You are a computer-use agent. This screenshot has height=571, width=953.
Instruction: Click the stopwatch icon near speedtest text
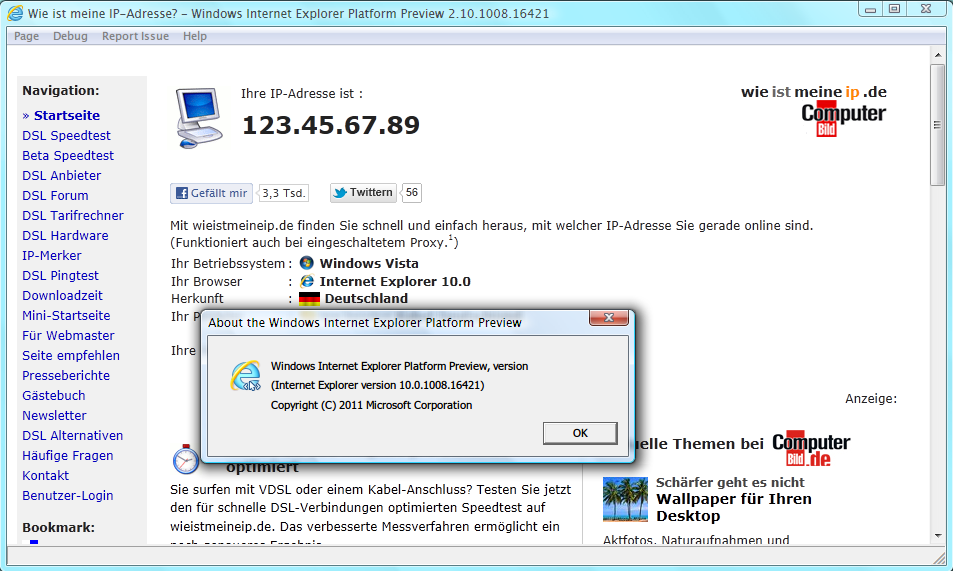point(185,459)
